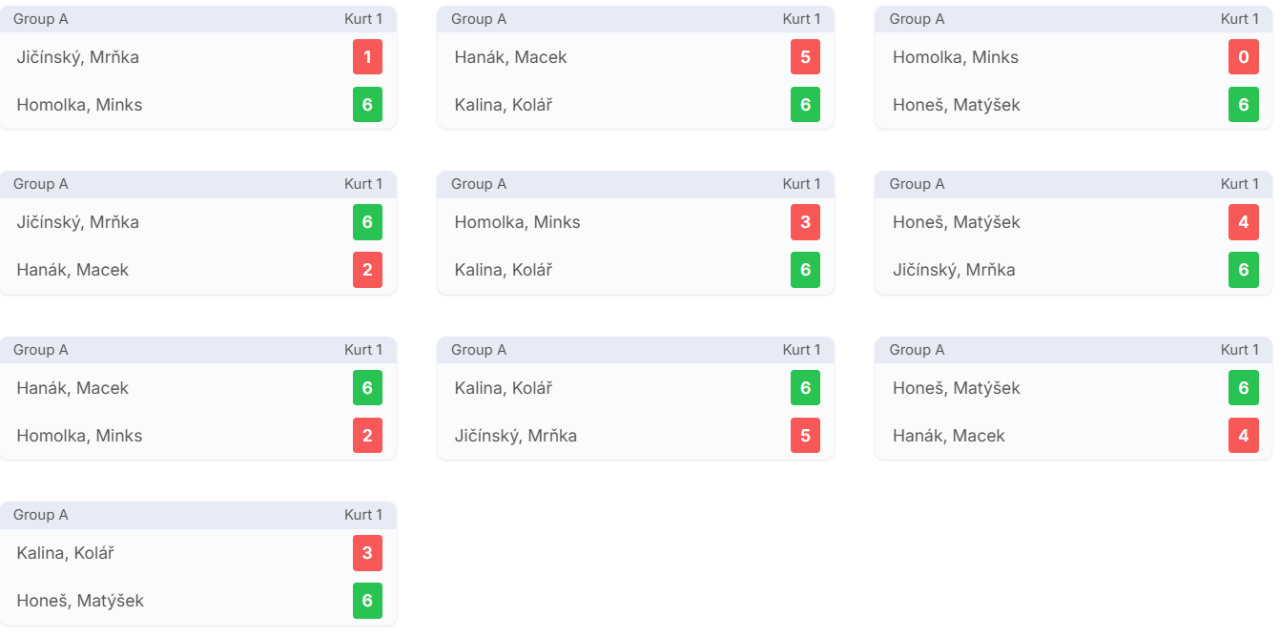This screenshot has width=1280, height=636.
Task: Click Kalina, Kolář's red score 3 badge
Action: [367, 553]
